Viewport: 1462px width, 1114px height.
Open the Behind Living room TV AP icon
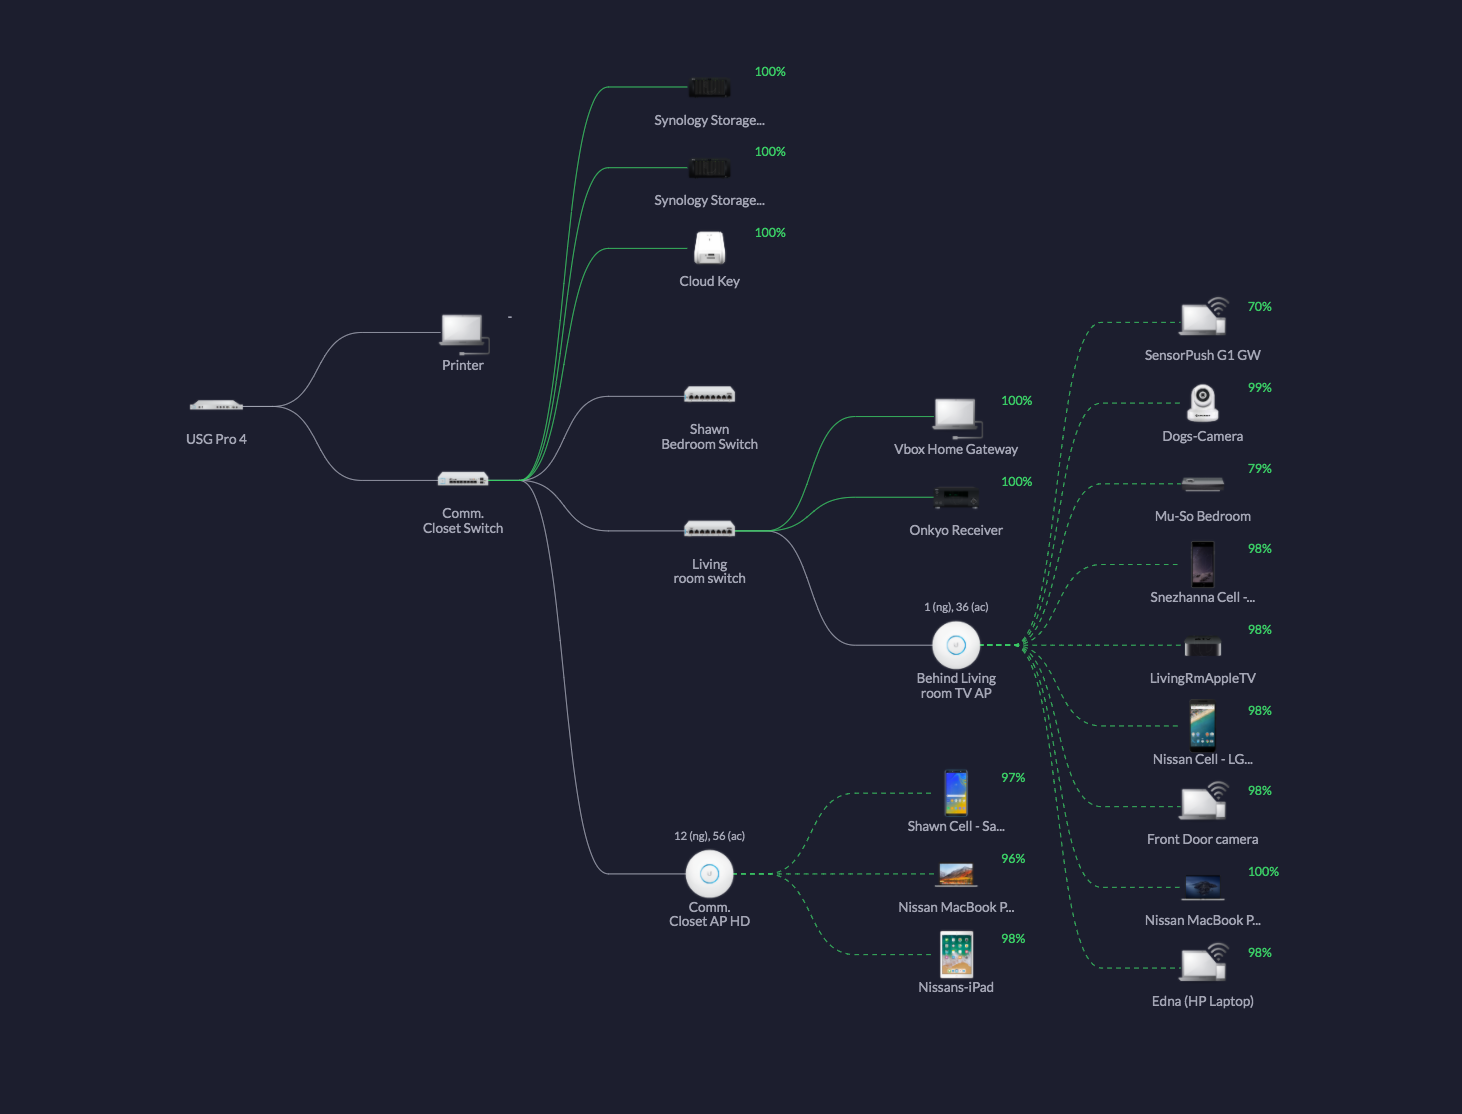956,645
